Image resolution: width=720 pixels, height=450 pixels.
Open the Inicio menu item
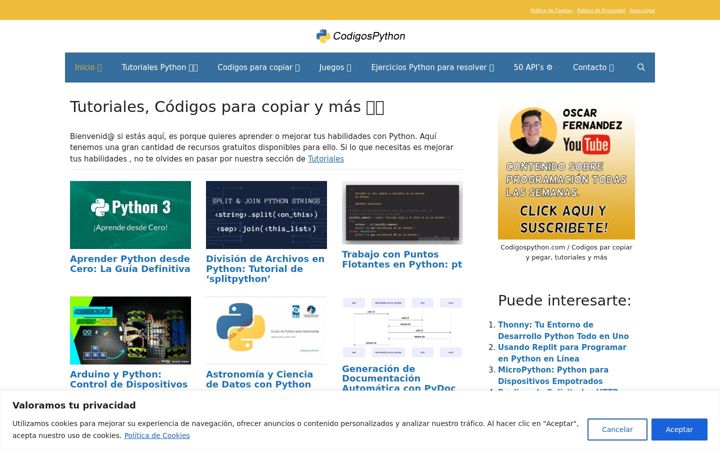coord(88,67)
